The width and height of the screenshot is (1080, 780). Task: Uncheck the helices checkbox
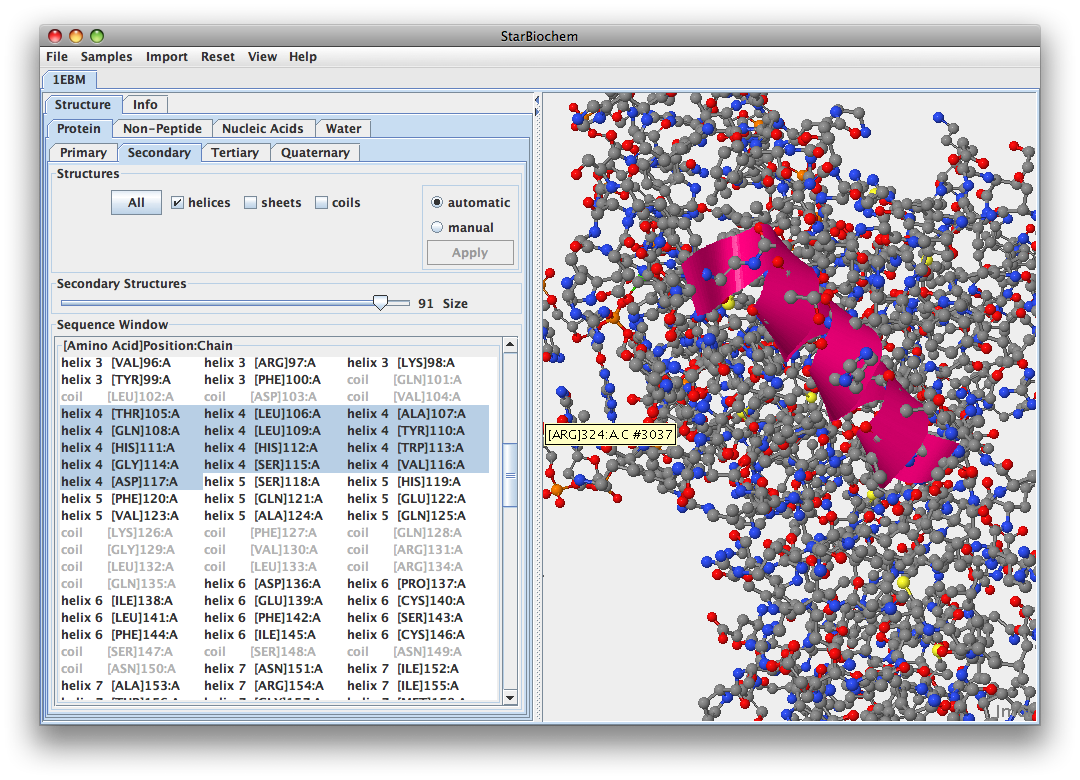(177, 203)
